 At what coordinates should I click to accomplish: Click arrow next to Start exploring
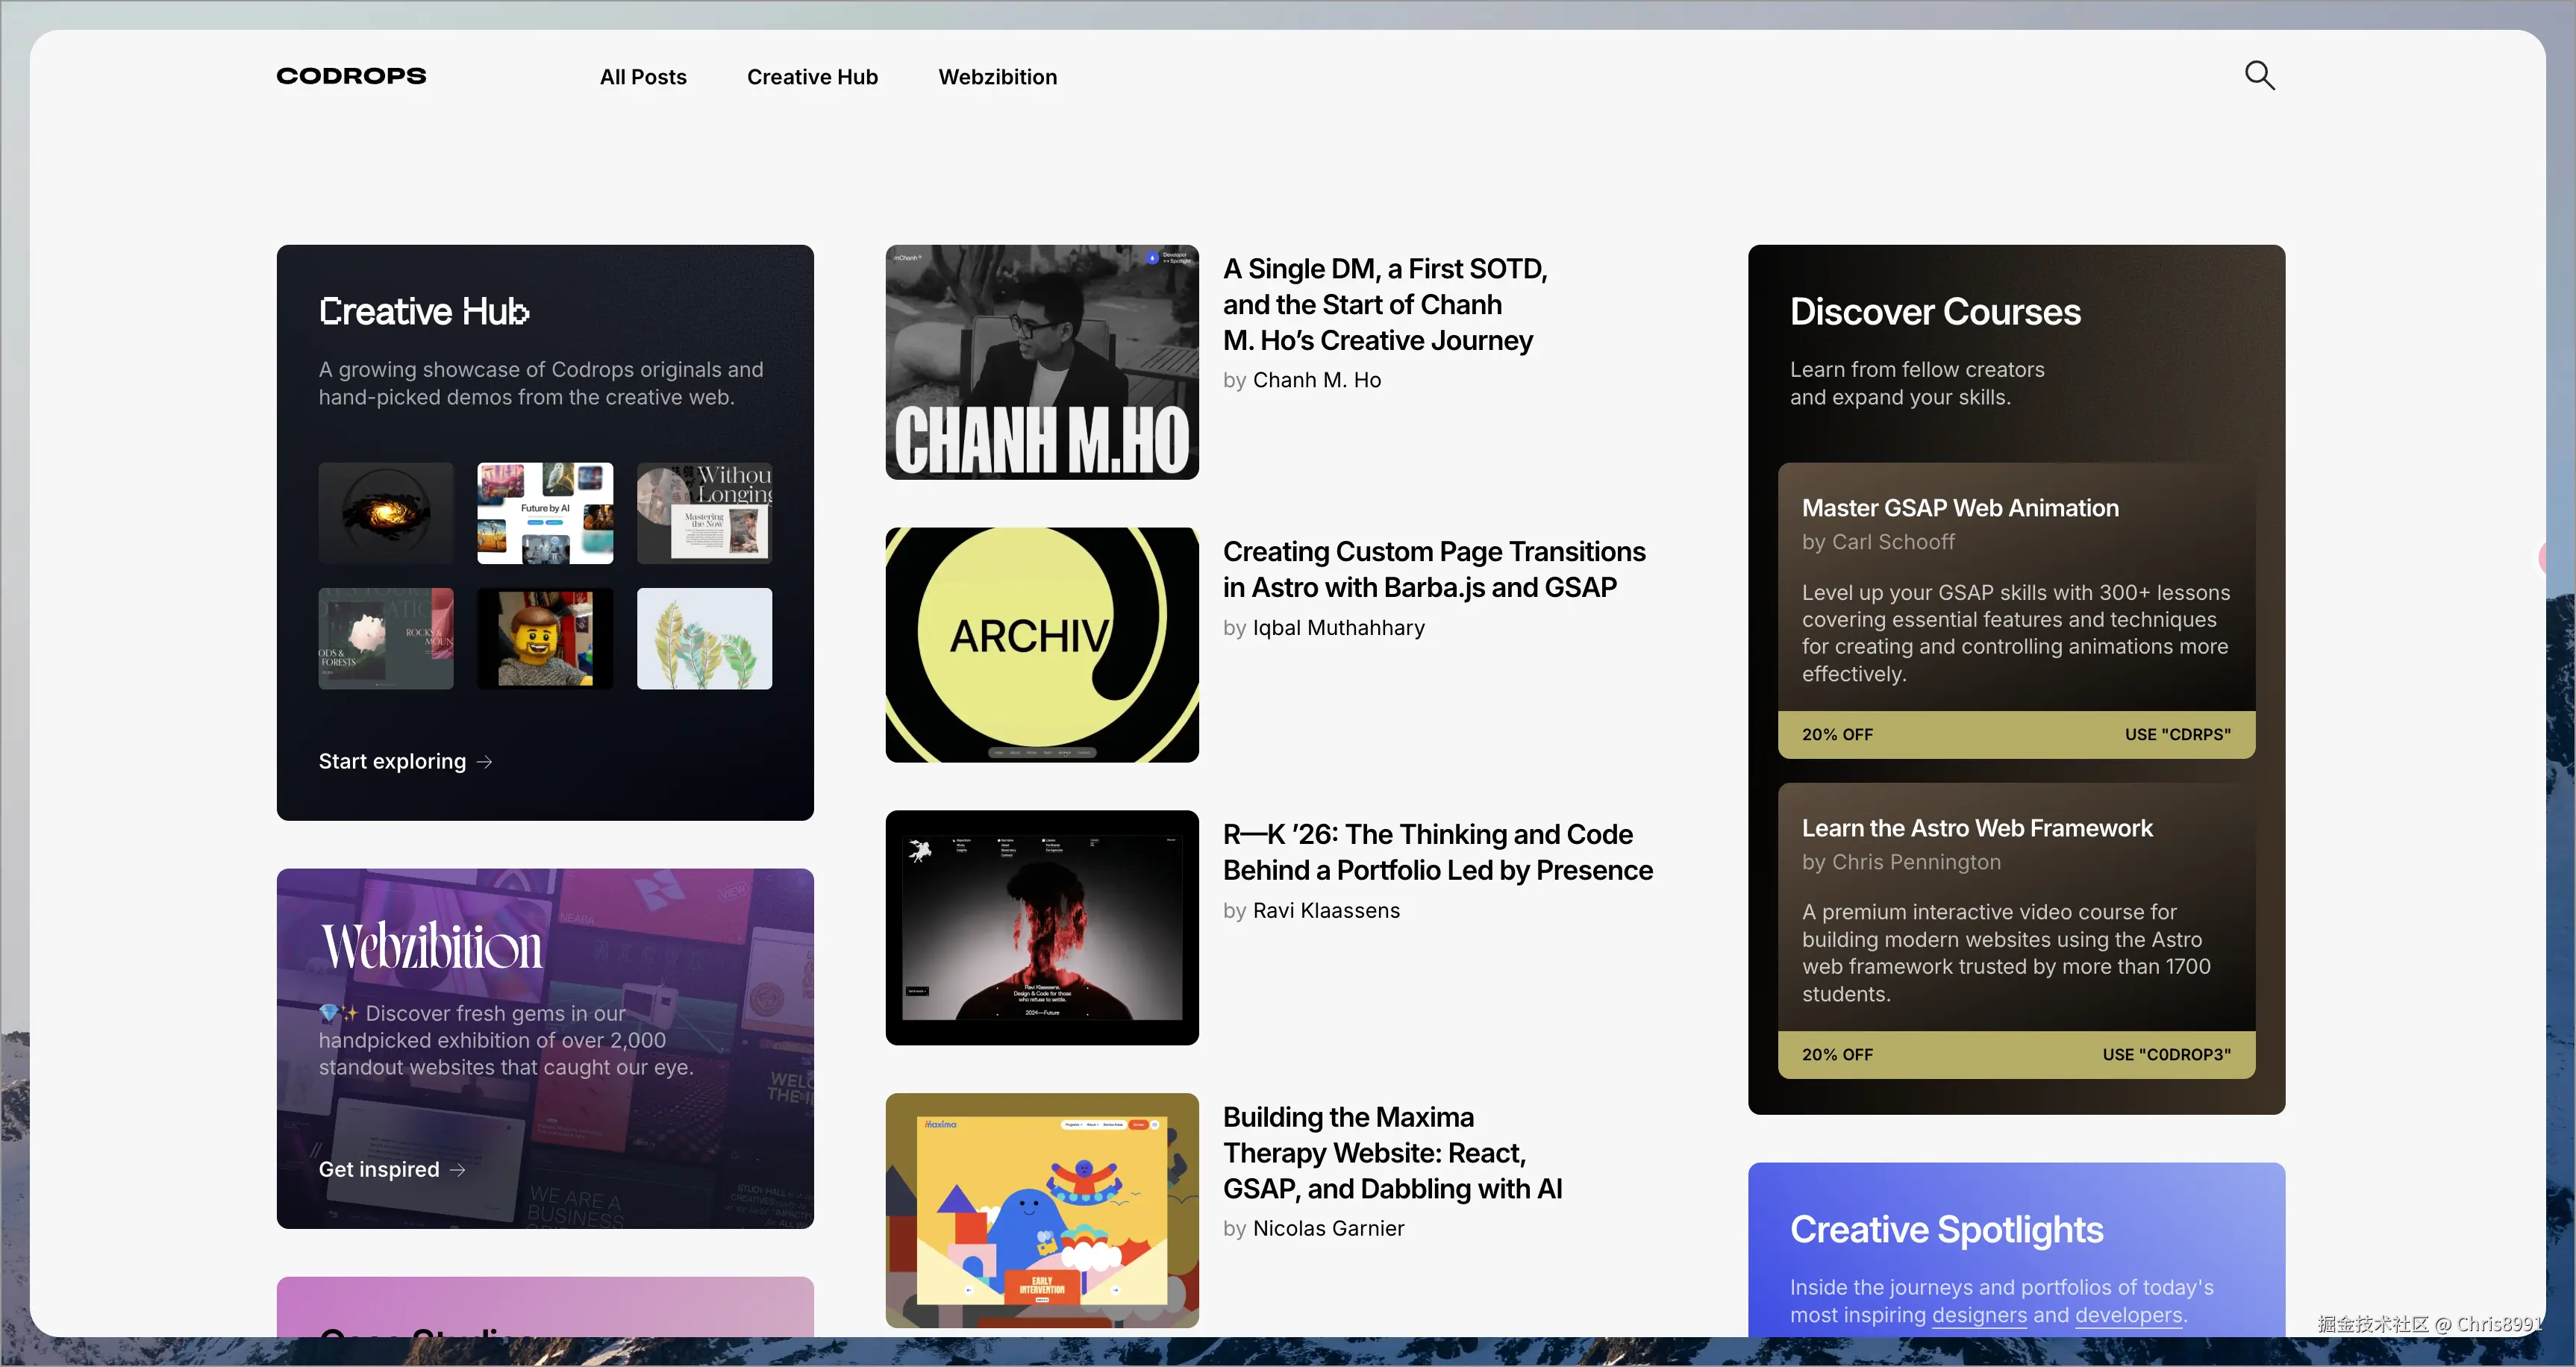485,762
